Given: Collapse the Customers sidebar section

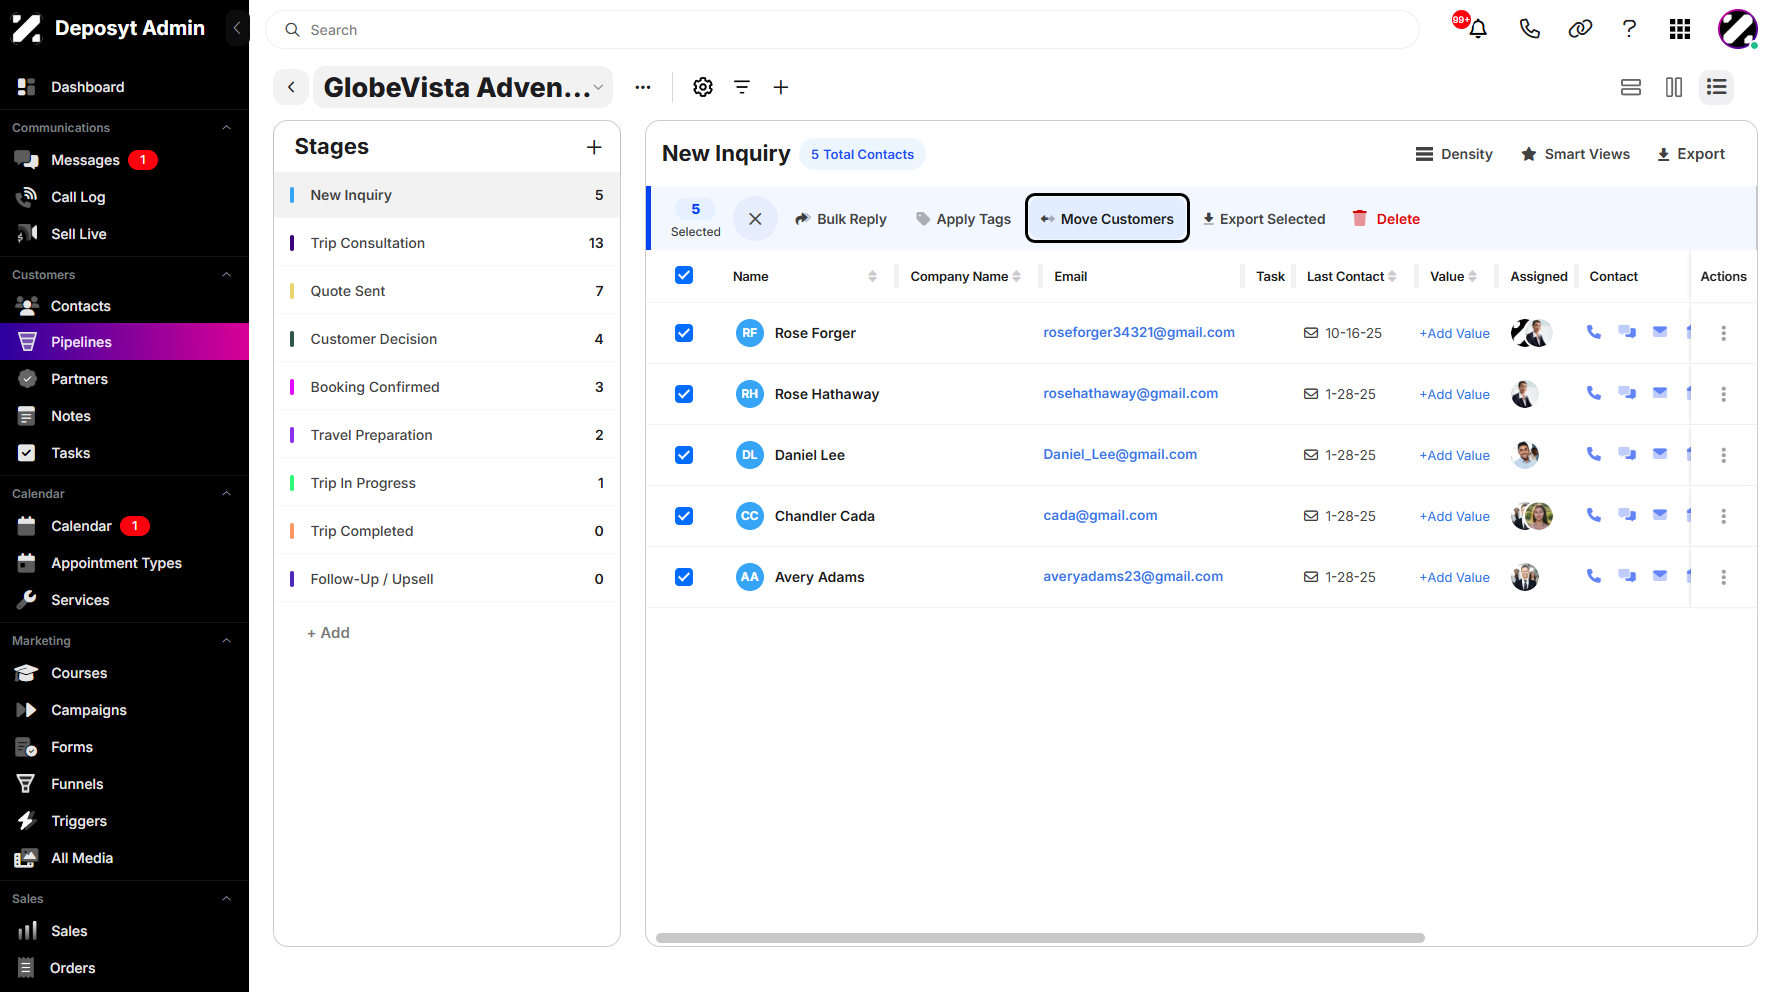Looking at the screenshot, I should pyautogui.click(x=227, y=275).
